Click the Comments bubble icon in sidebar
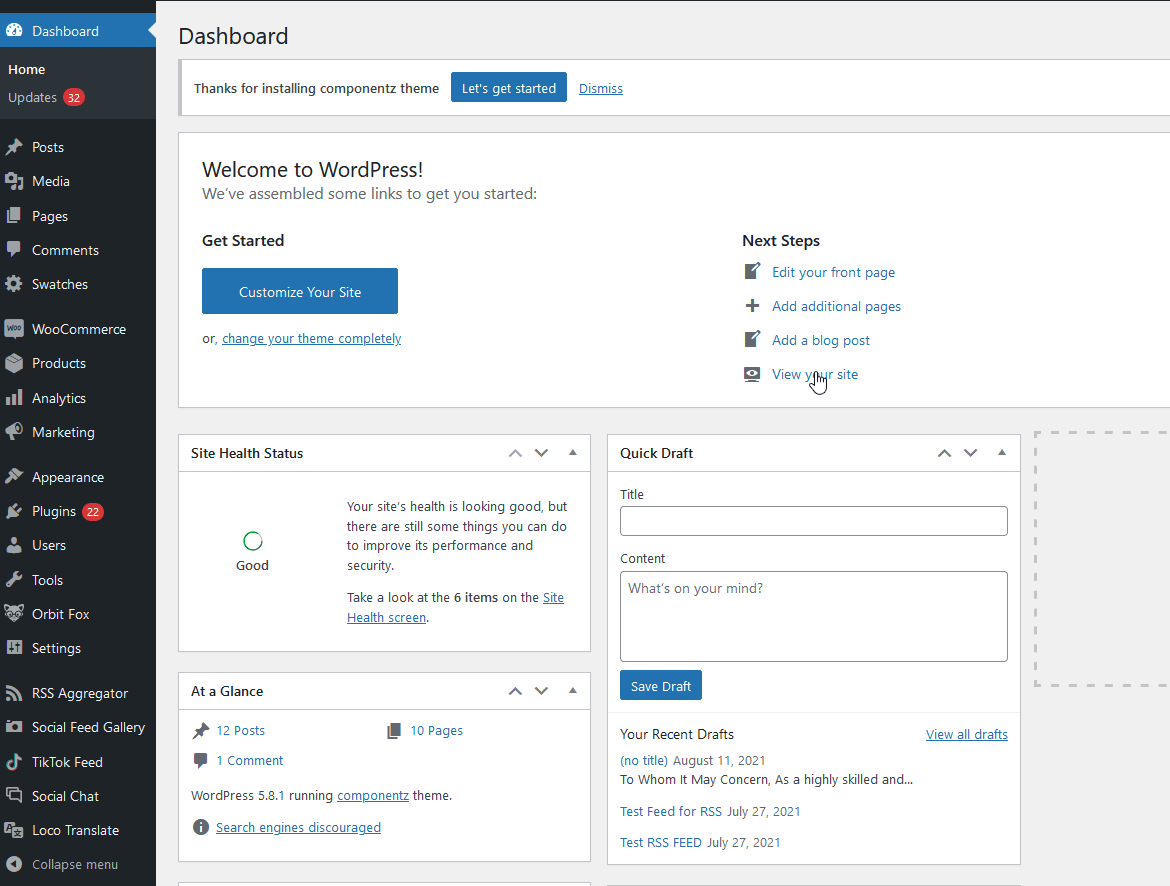1170x886 pixels. (14, 250)
